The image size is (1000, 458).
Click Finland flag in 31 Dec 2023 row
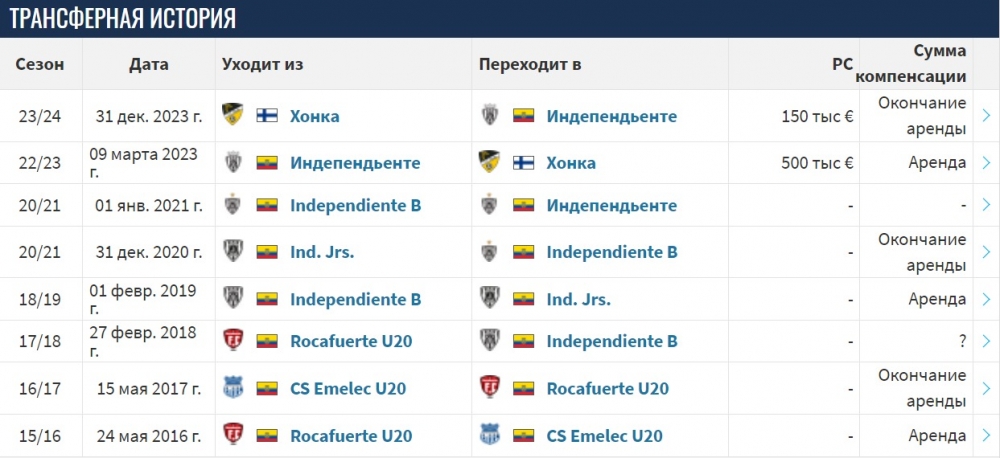267,115
